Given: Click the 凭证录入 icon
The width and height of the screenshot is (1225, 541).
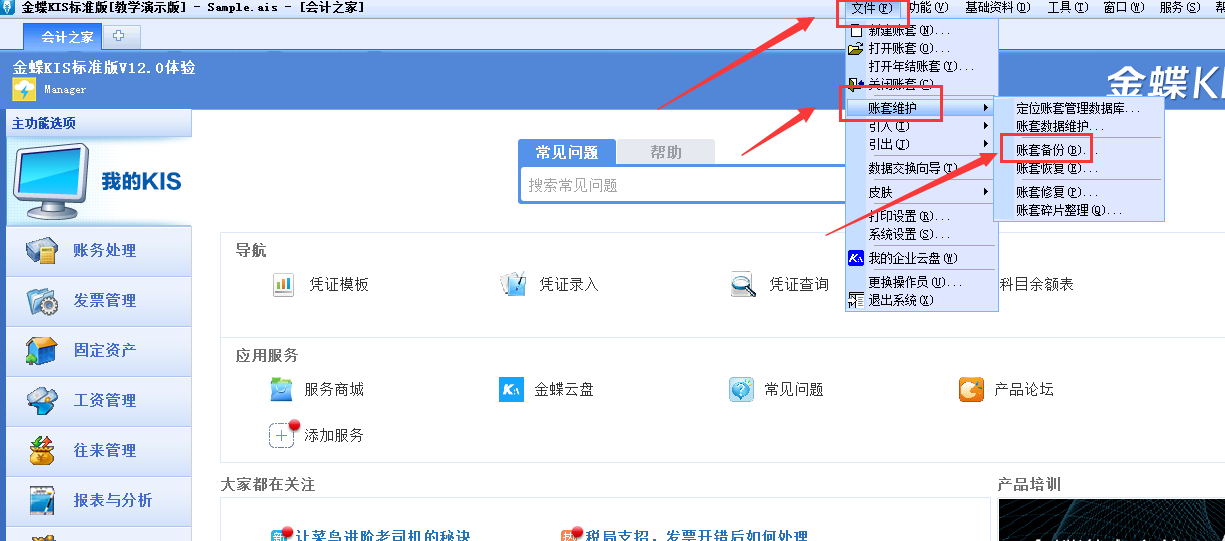Looking at the screenshot, I should 513,284.
